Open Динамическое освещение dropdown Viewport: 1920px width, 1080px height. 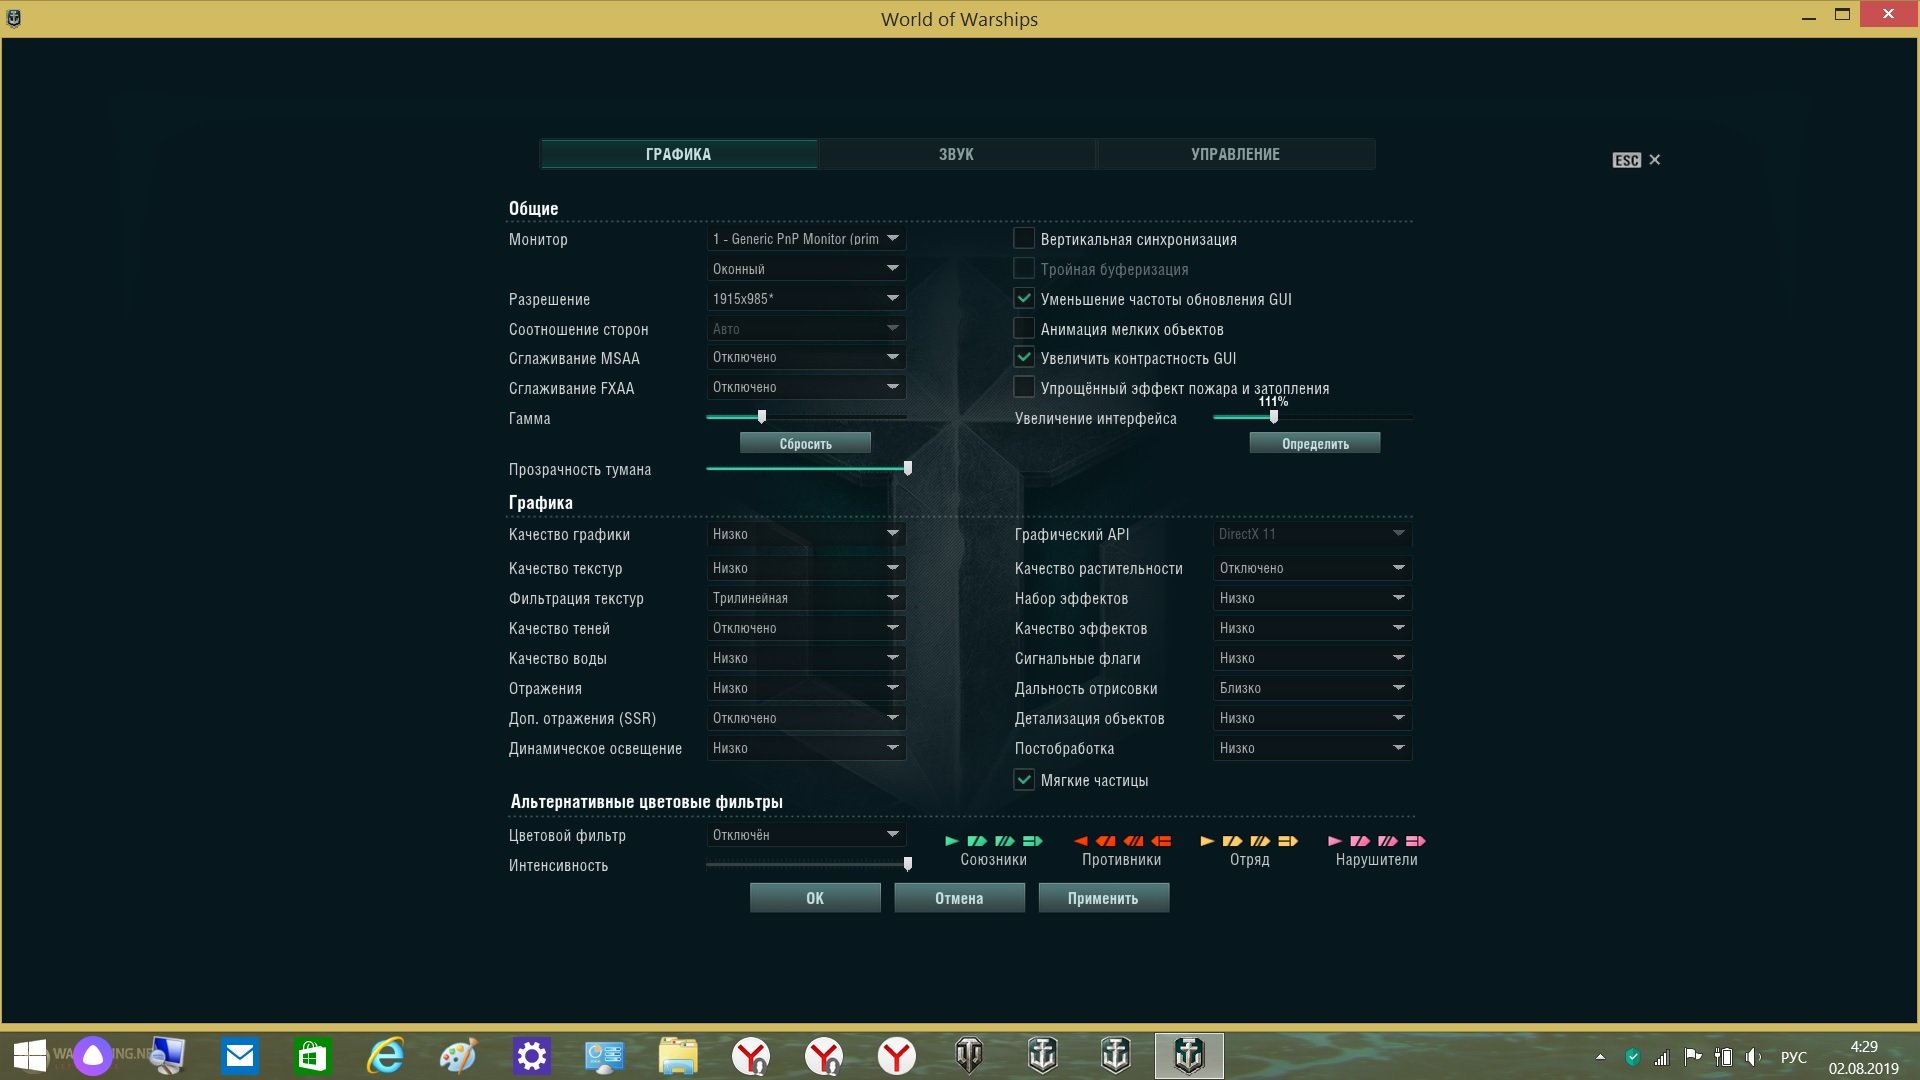[806, 749]
